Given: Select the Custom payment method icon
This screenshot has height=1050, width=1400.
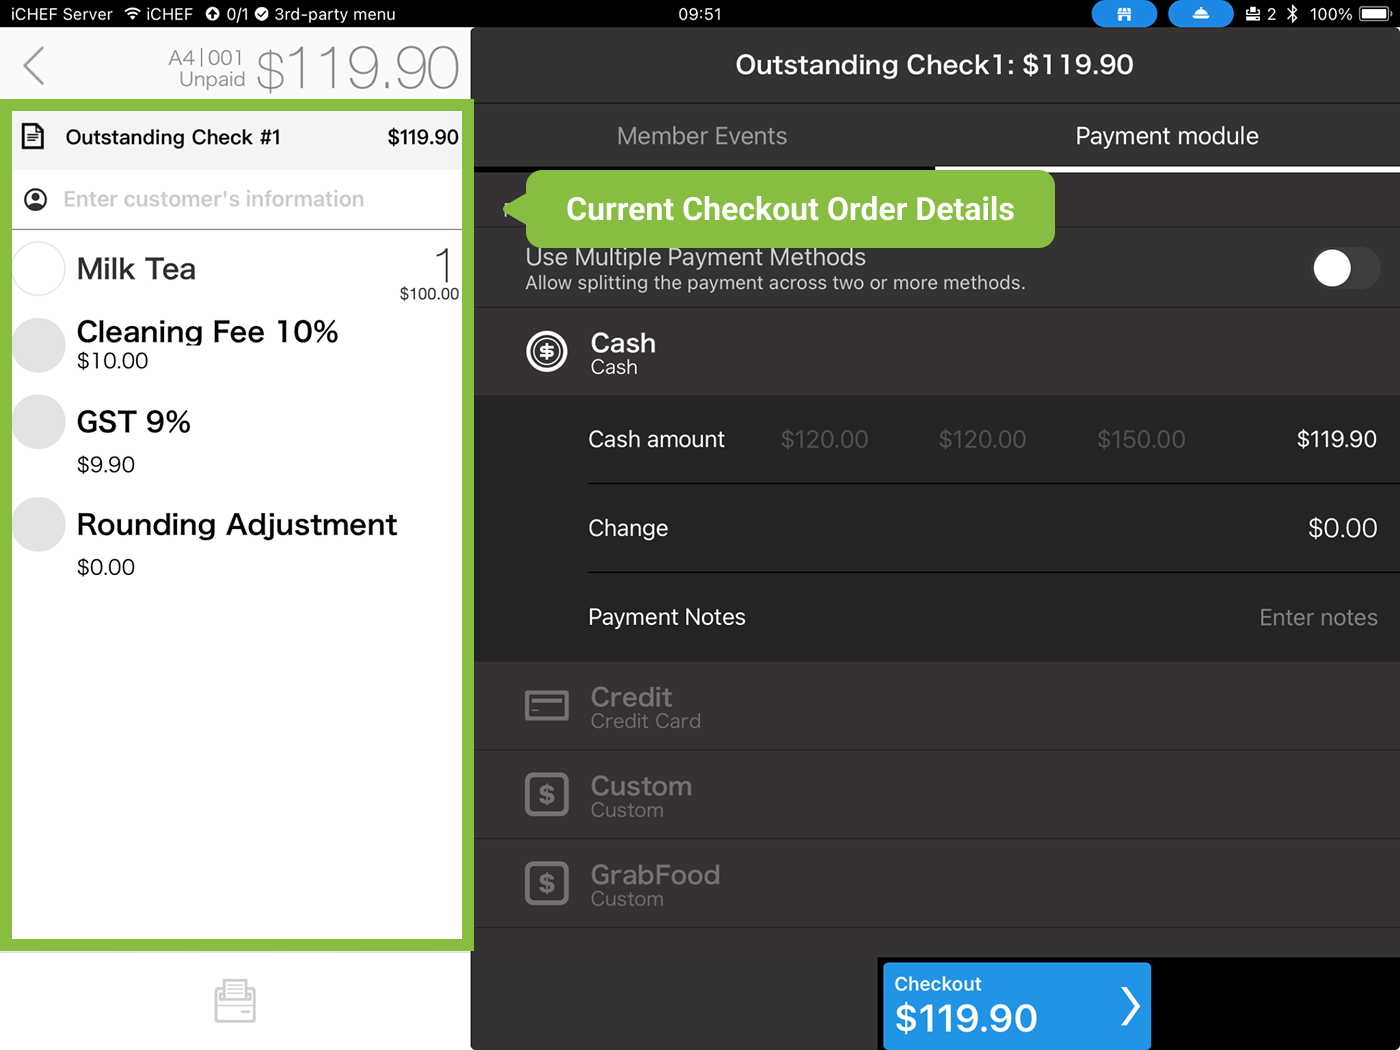Looking at the screenshot, I should [547, 795].
